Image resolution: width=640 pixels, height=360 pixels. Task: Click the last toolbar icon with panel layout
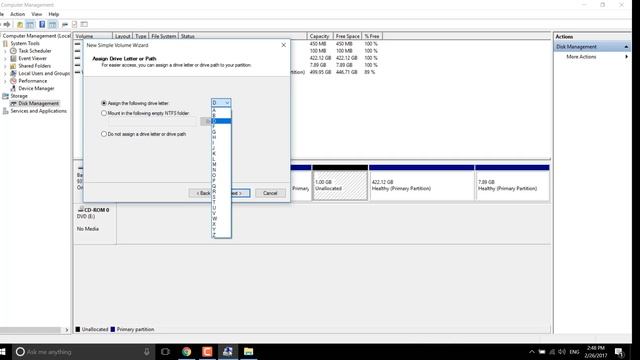click(x=84, y=24)
